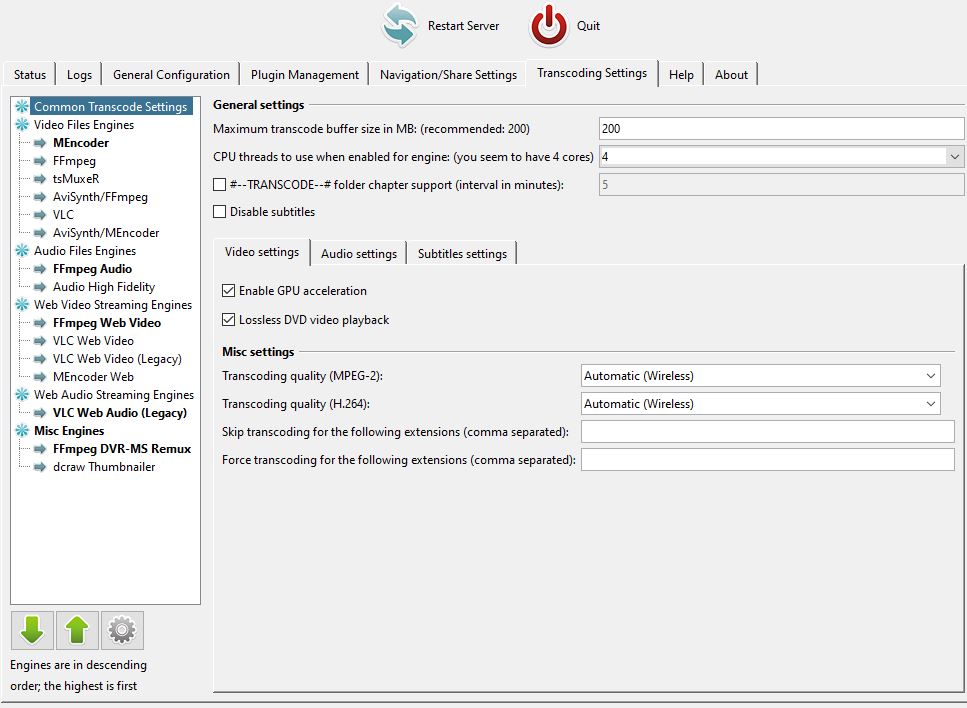
Task: Switch to the Status tab
Action: 30,75
